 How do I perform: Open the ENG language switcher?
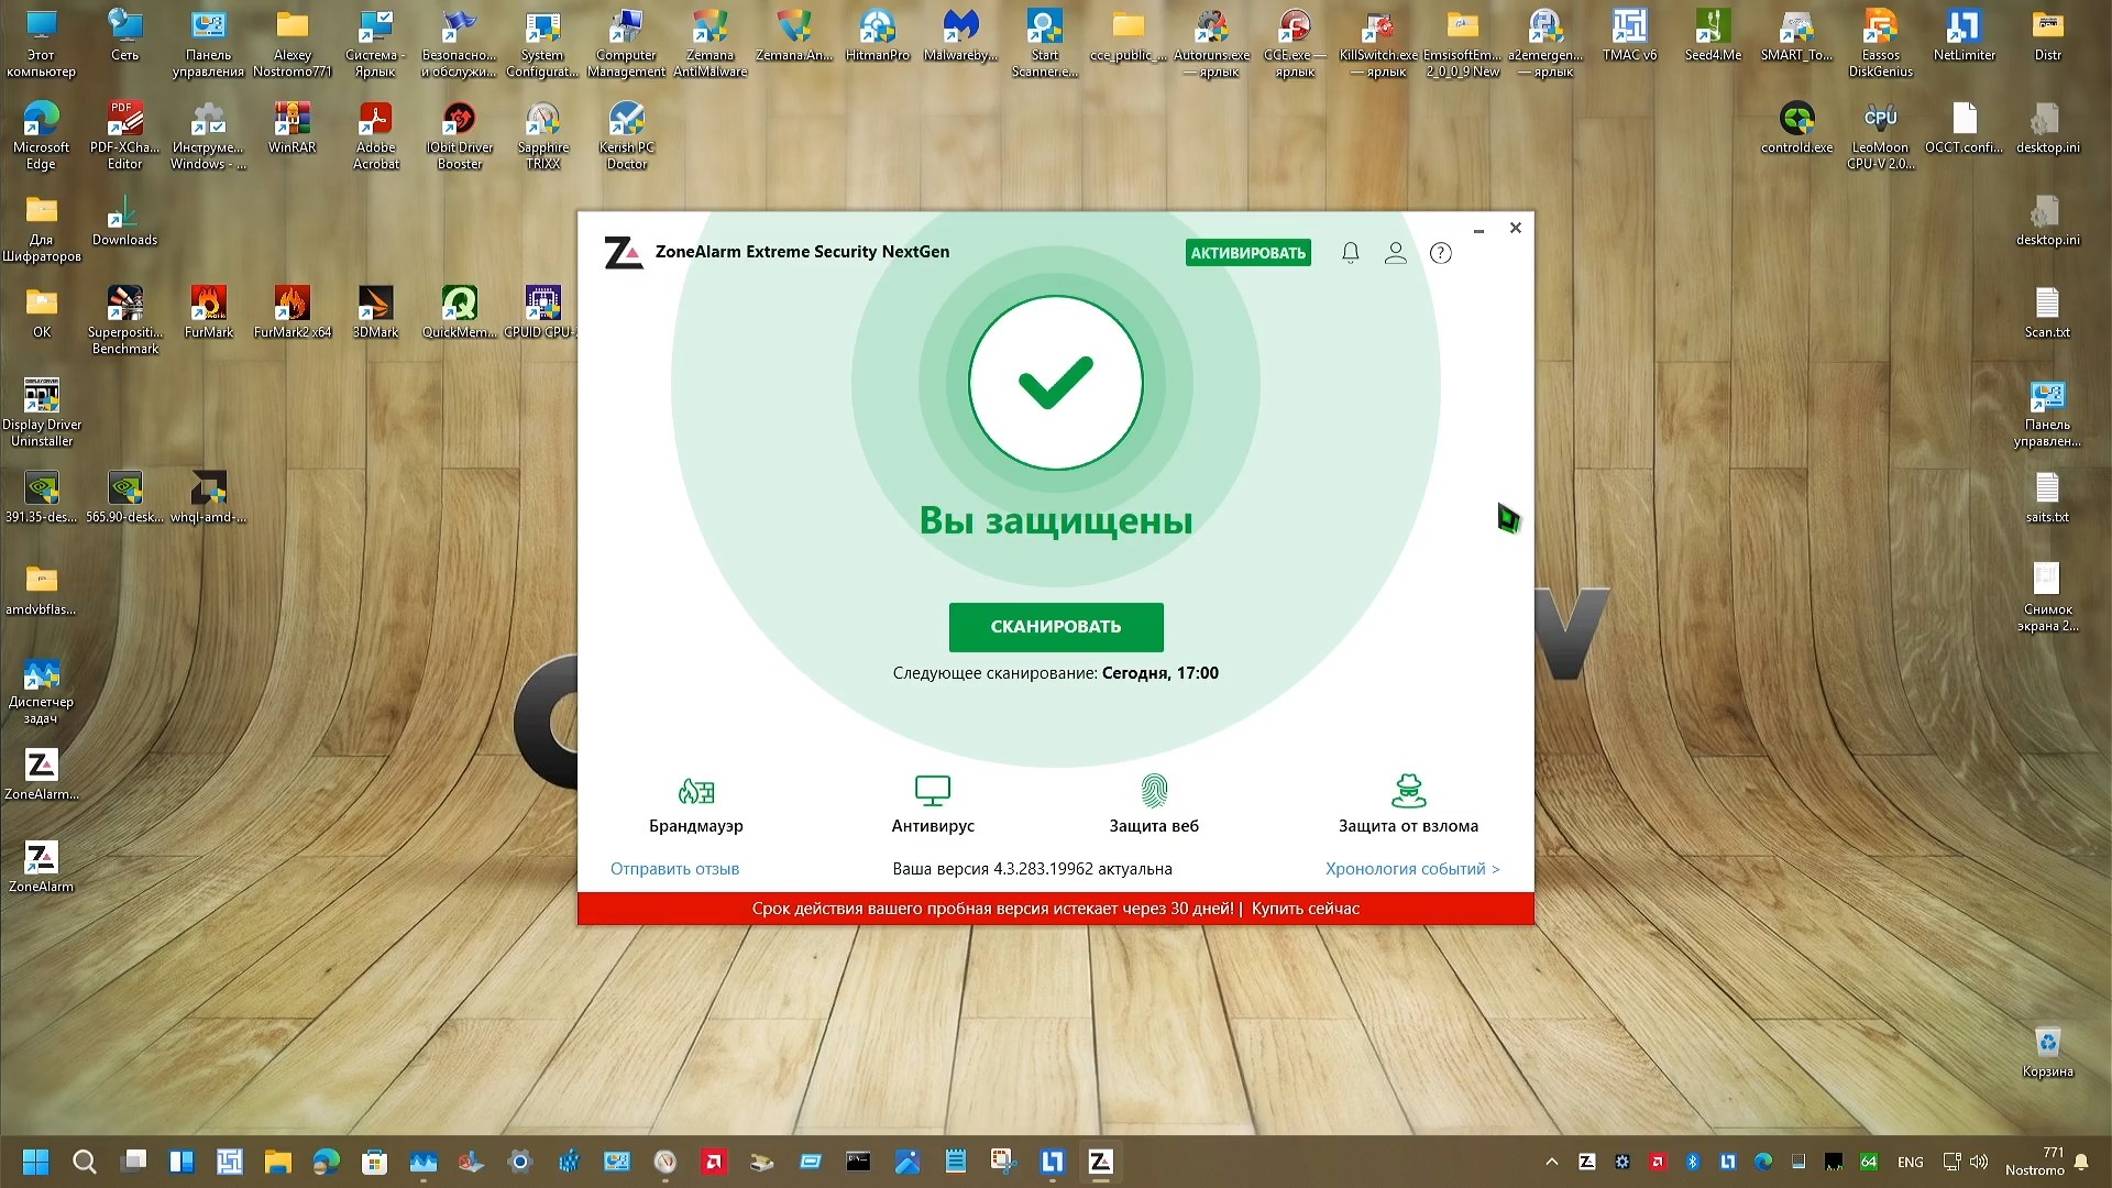[x=1909, y=1162]
